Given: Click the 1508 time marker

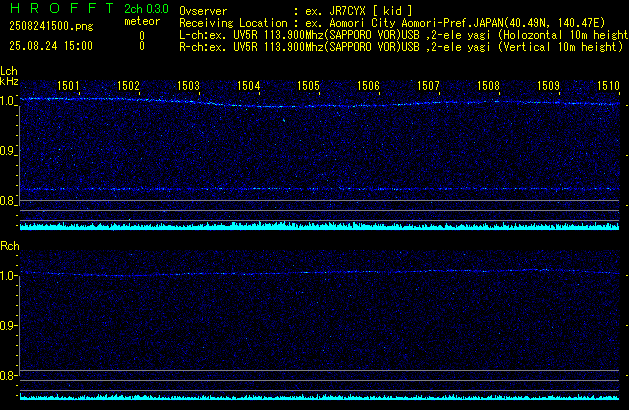Looking at the screenshot, I should 488,86.
